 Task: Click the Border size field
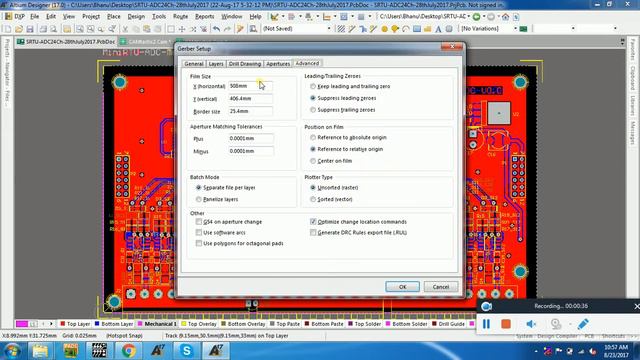(250, 111)
